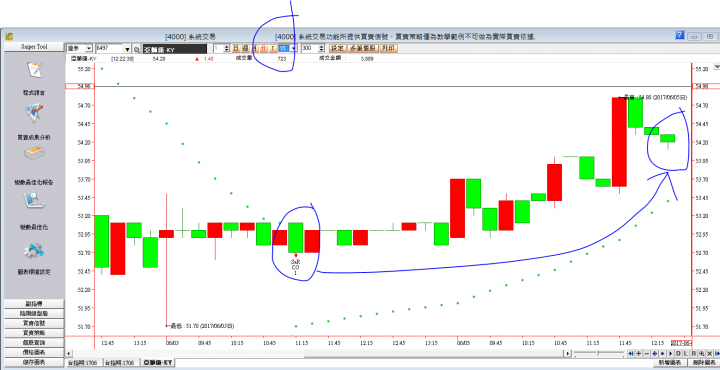The image size is (720, 370).
Task: Click the 列印 print button
Action: [389, 49]
